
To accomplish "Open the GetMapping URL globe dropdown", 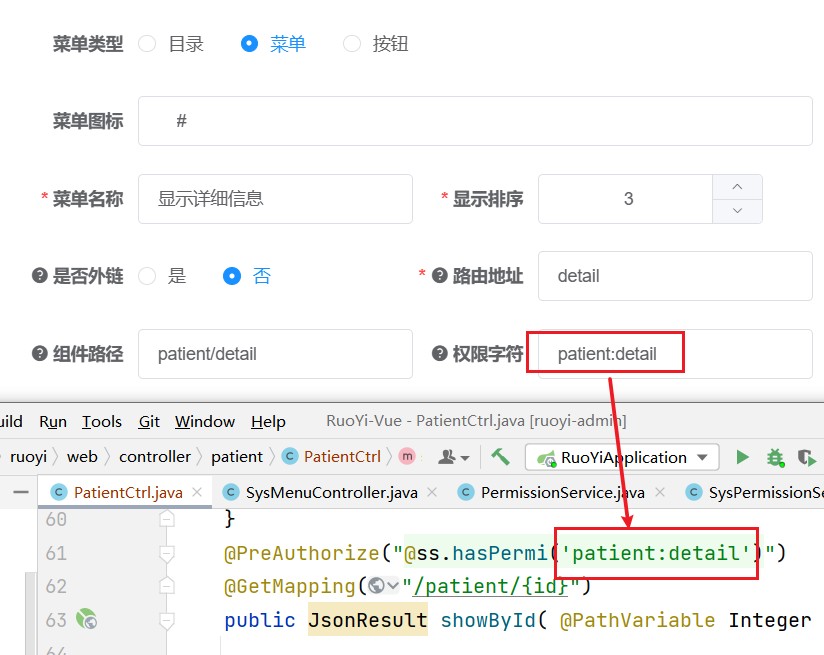I will (x=384, y=586).
